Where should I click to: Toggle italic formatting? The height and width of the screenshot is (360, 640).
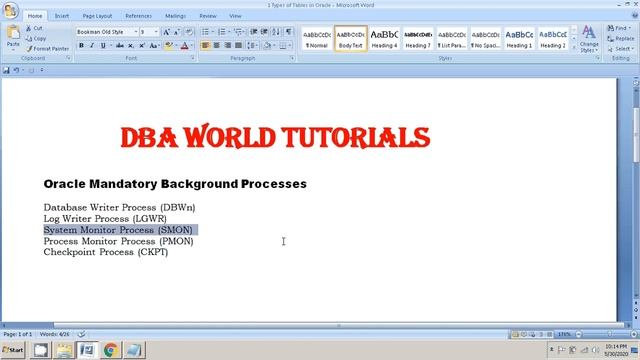click(x=92, y=45)
